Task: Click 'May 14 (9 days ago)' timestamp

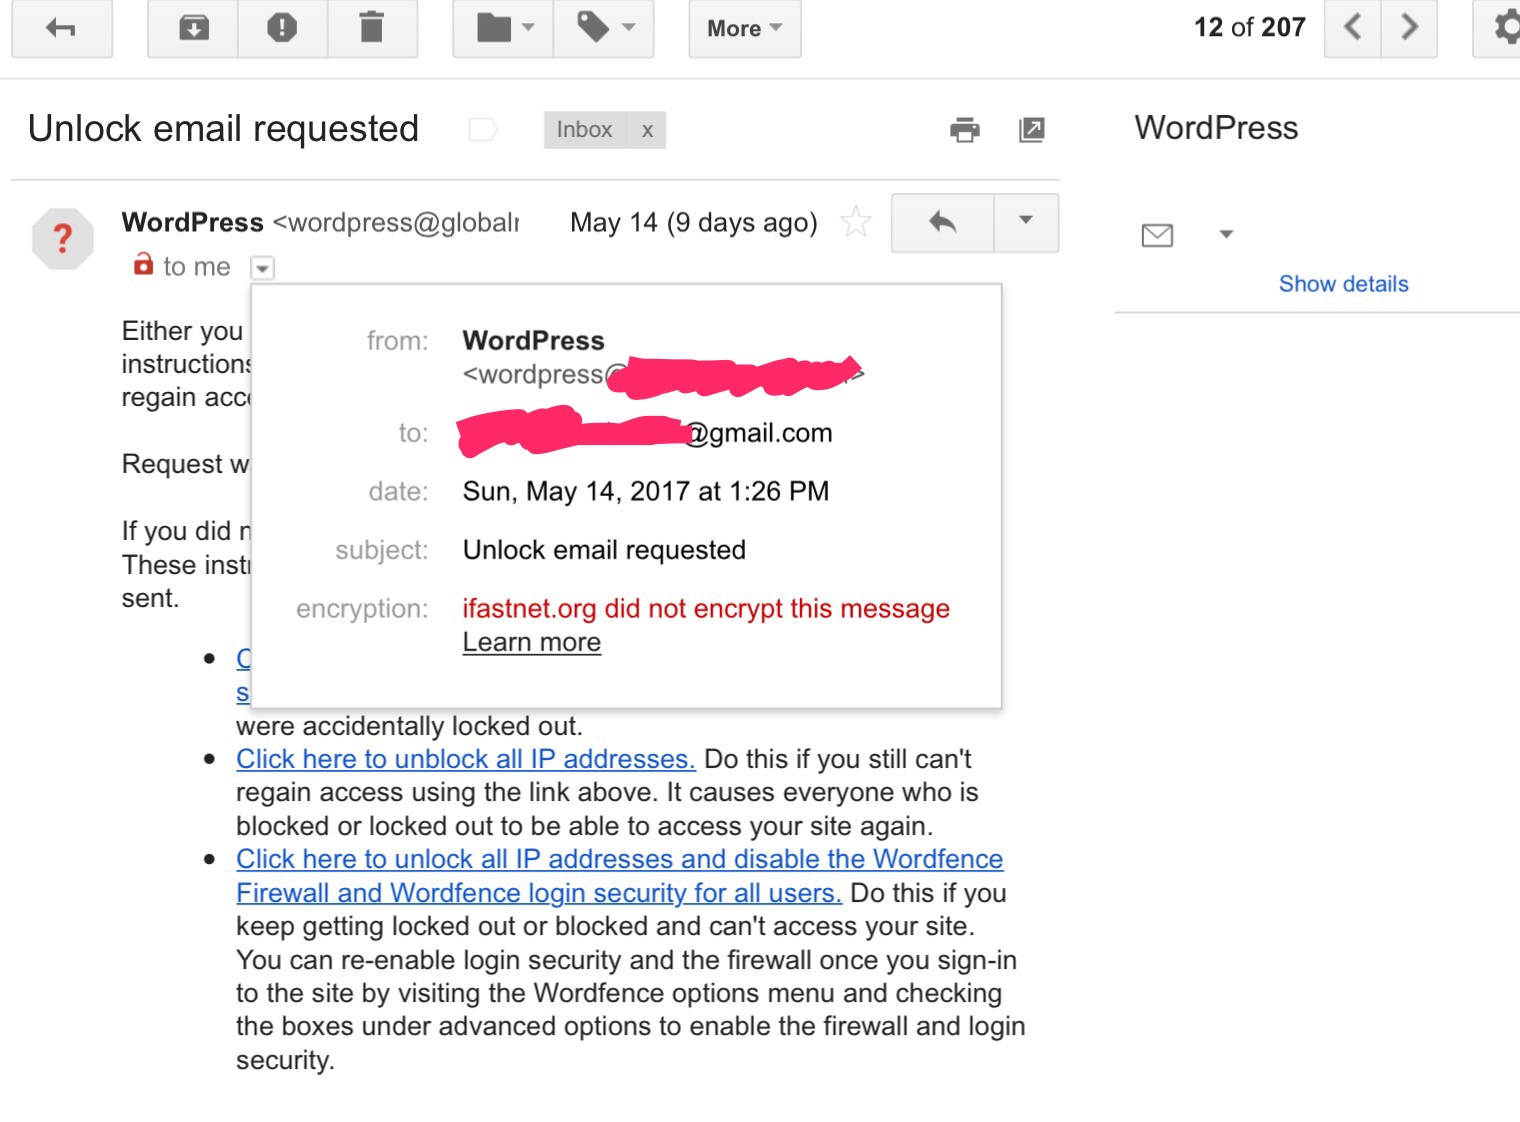Action: (693, 222)
